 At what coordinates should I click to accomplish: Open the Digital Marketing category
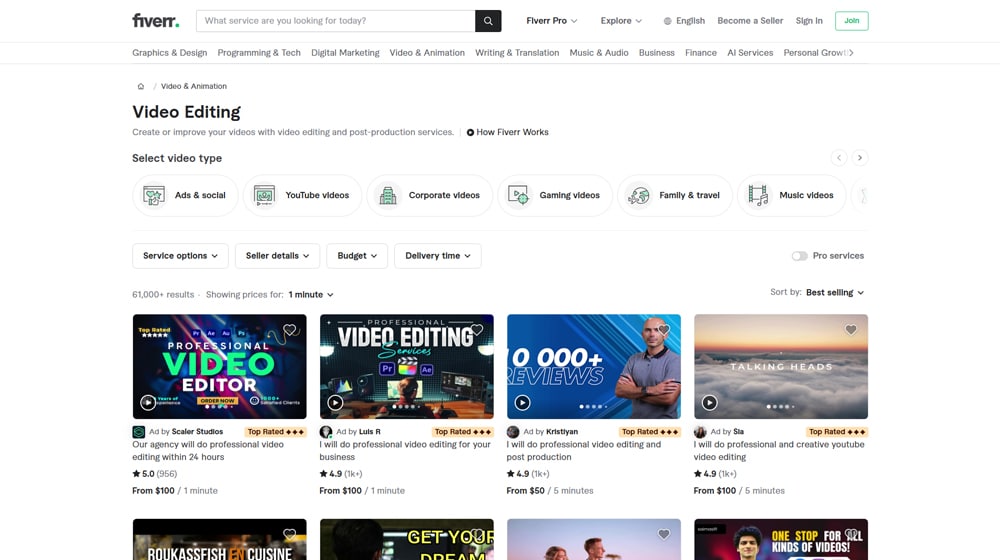pyautogui.click(x=345, y=53)
